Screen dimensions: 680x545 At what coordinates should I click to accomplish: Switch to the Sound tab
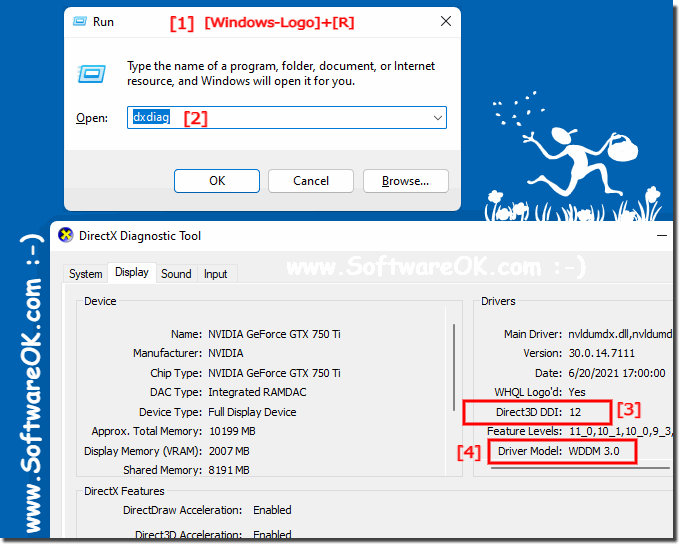pos(176,274)
